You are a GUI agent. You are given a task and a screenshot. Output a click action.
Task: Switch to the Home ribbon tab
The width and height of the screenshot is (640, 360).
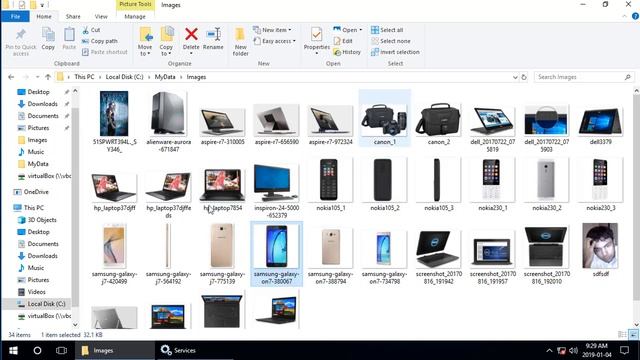[x=44, y=16]
